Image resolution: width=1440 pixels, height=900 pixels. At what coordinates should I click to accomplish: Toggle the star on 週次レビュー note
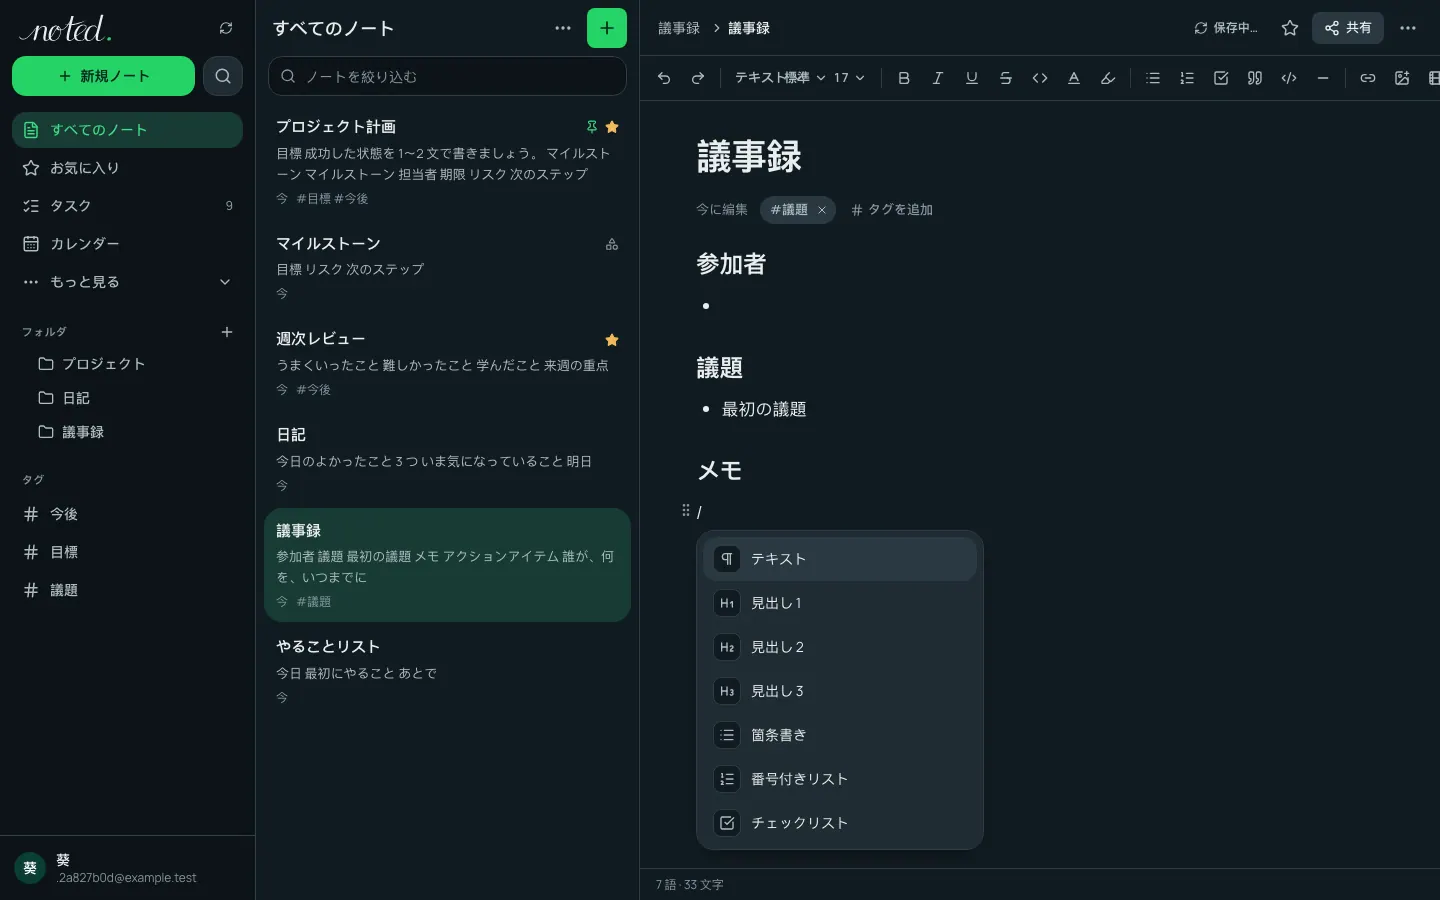pyautogui.click(x=612, y=340)
